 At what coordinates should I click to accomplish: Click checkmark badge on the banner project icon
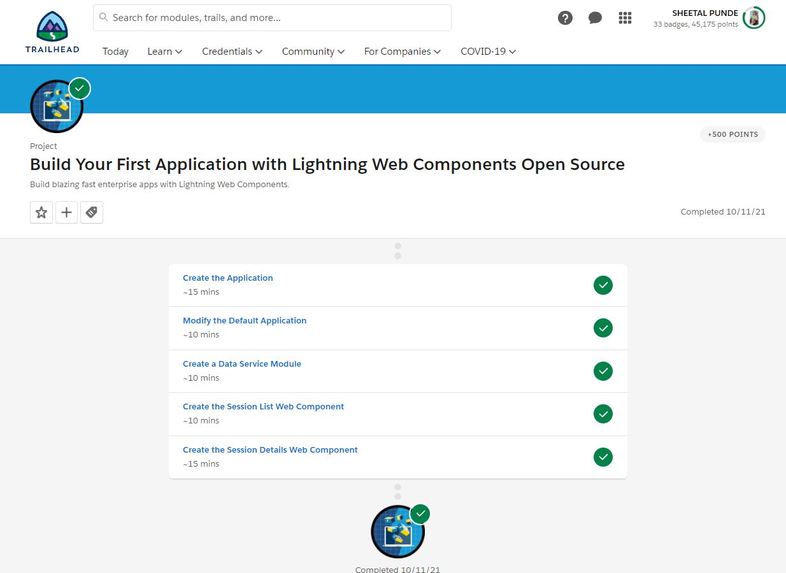pyautogui.click(x=79, y=88)
